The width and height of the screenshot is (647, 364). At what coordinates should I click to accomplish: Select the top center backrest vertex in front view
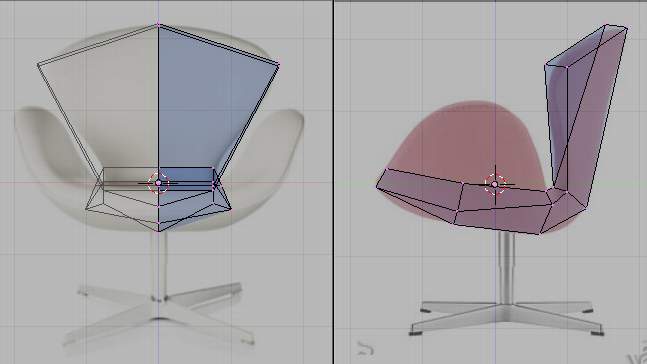tap(159, 25)
